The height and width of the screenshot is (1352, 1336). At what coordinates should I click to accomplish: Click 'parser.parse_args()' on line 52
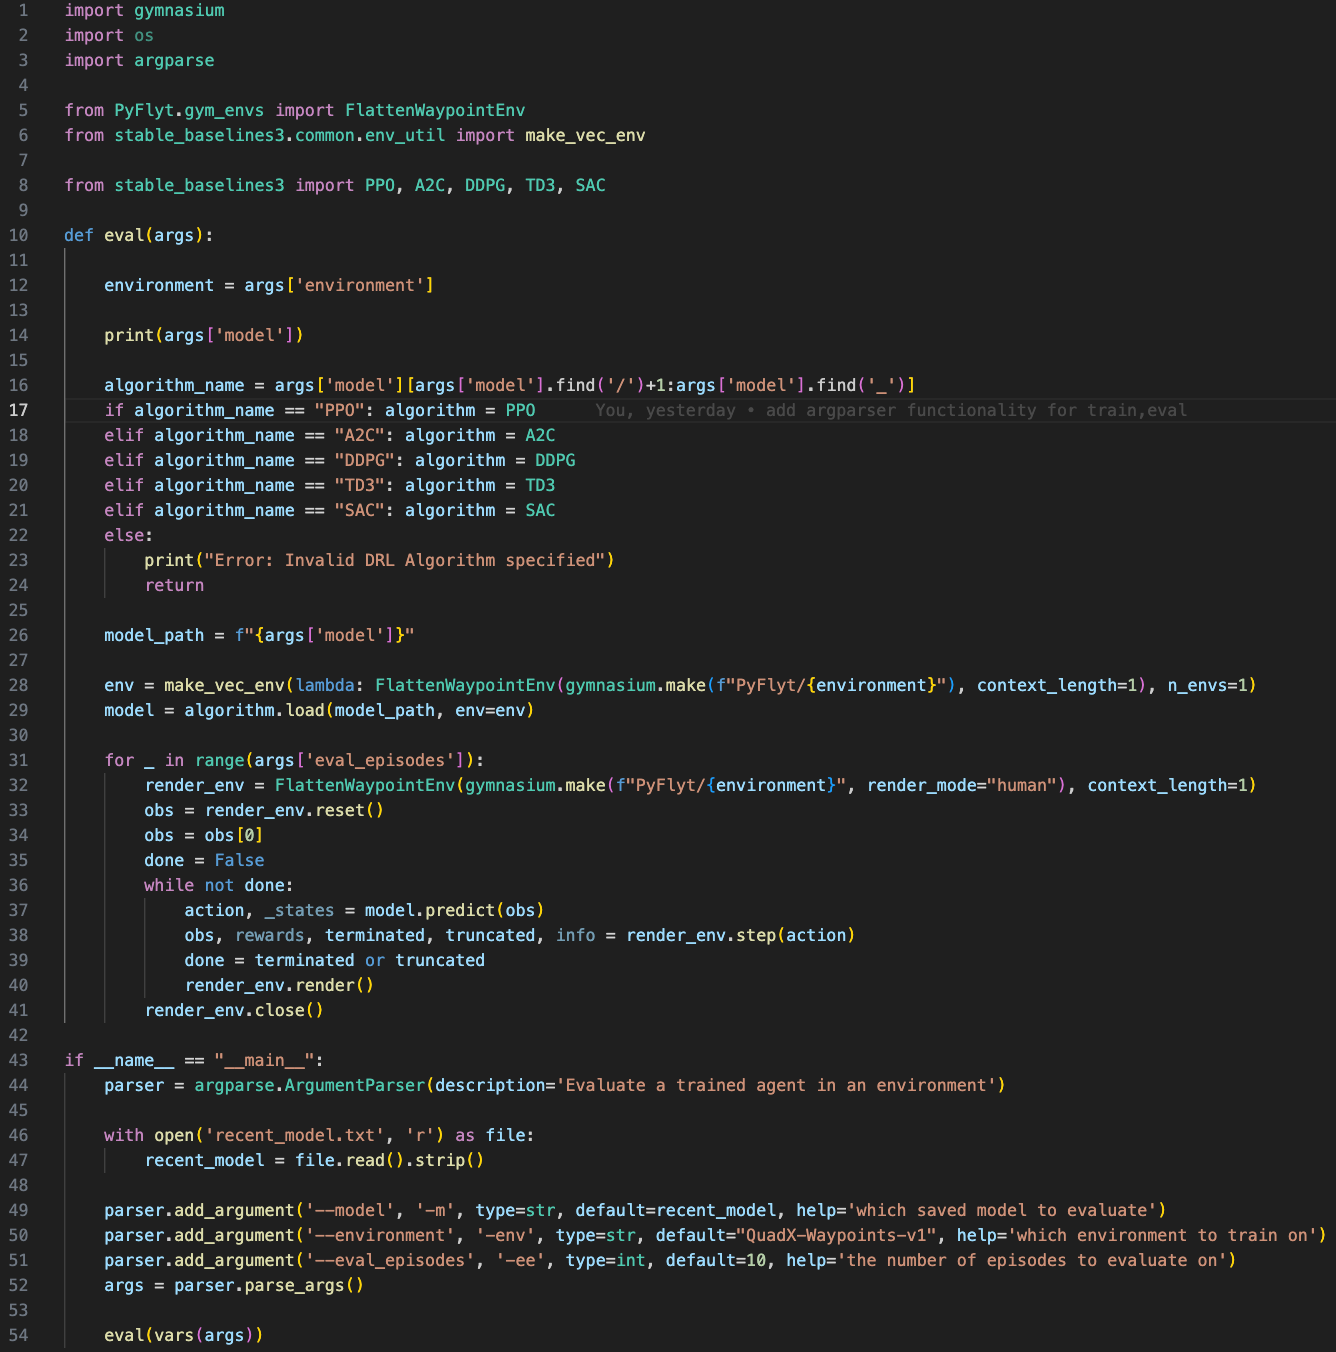[x=268, y=1285]
